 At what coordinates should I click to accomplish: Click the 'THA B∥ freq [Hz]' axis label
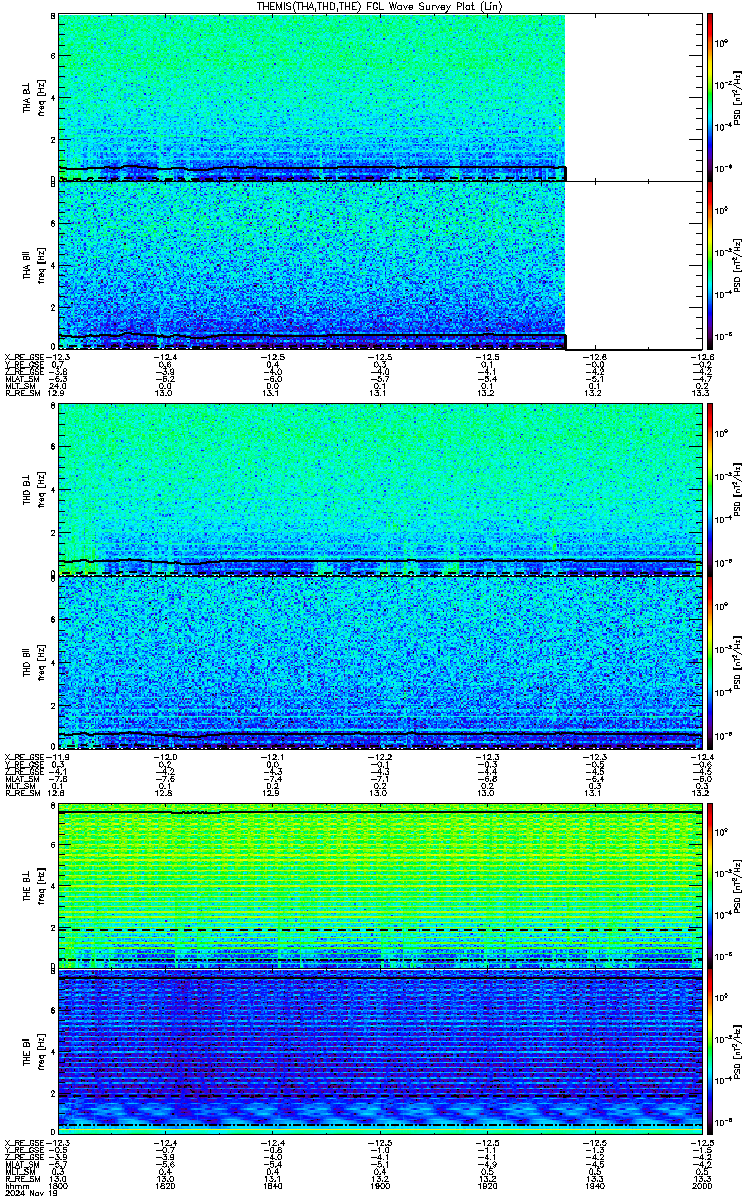click(x=33, y=266)
